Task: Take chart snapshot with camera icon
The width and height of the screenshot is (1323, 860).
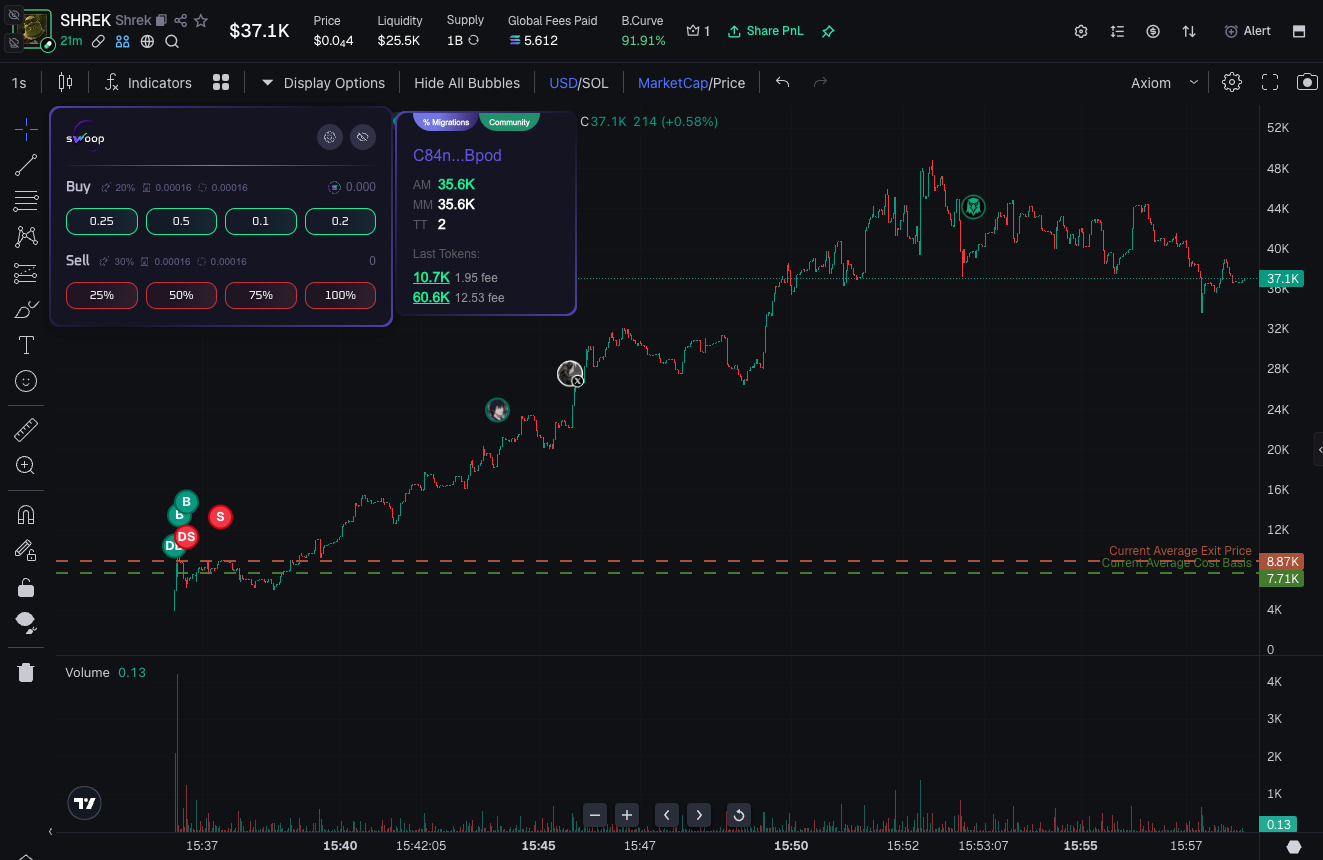Action: tap(1306, 83)
